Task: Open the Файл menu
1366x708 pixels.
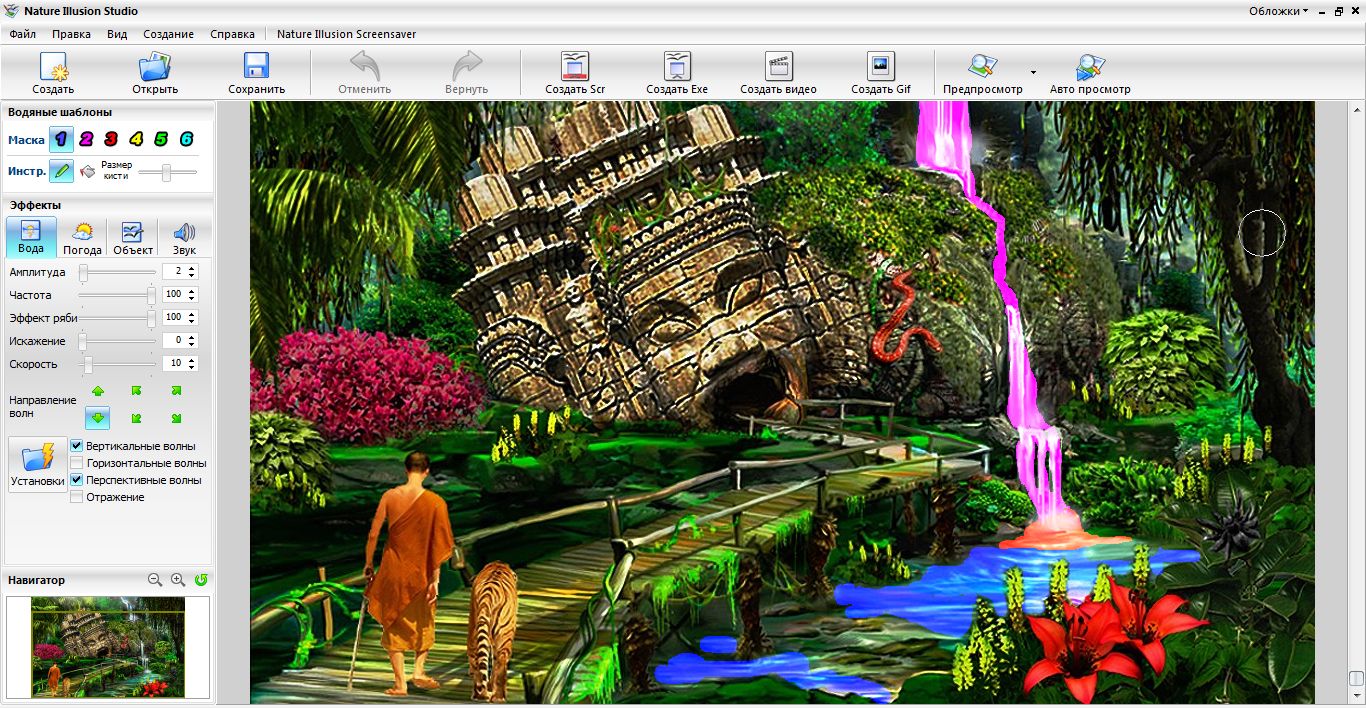Action: coord(23,34)
